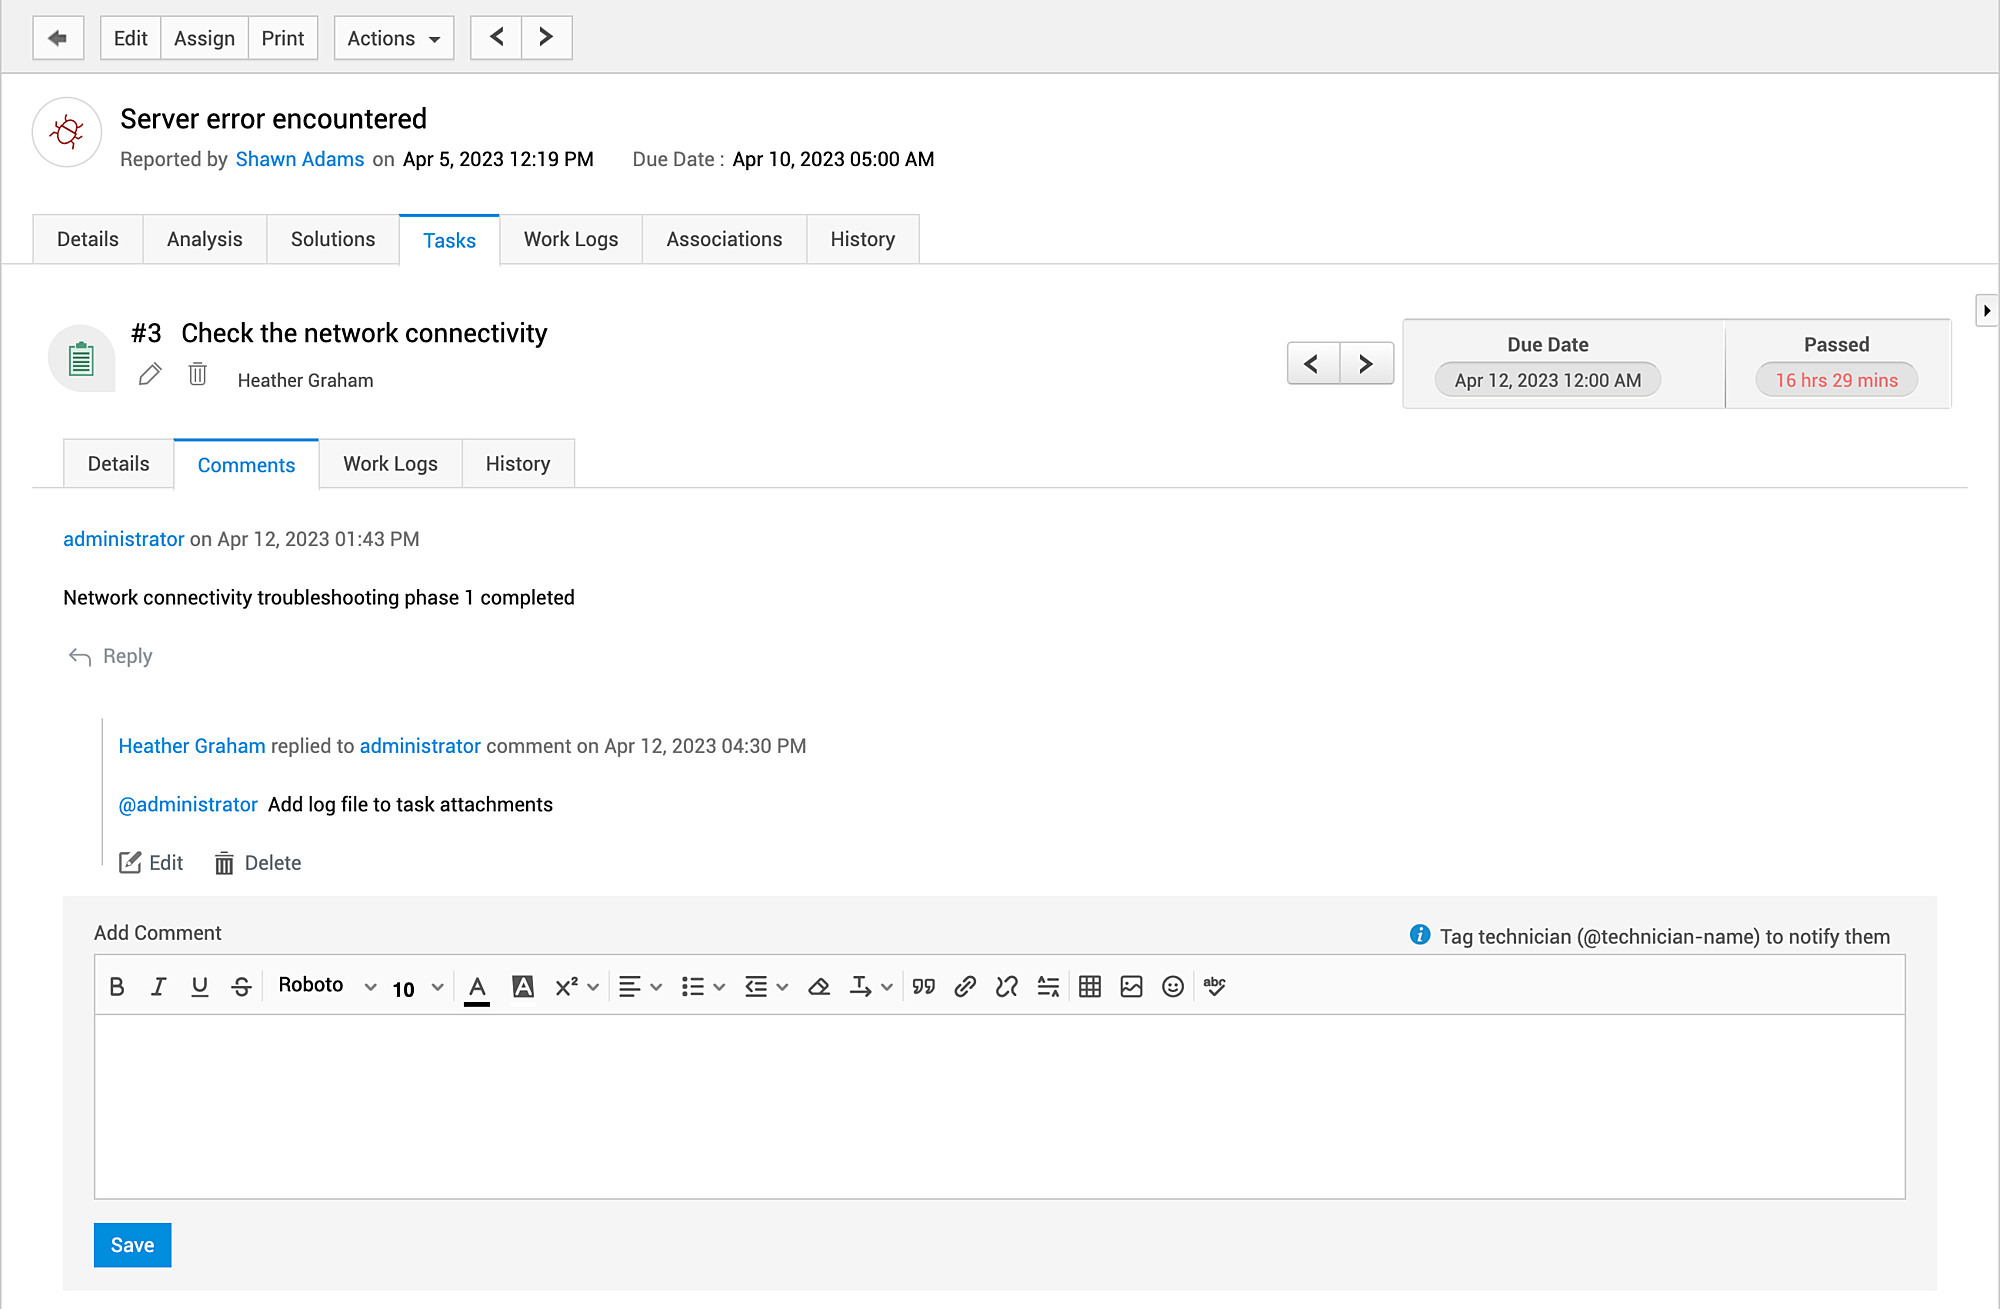Insert a block quote
This screenshot has height=1309, width=2000.
[924, 987]
